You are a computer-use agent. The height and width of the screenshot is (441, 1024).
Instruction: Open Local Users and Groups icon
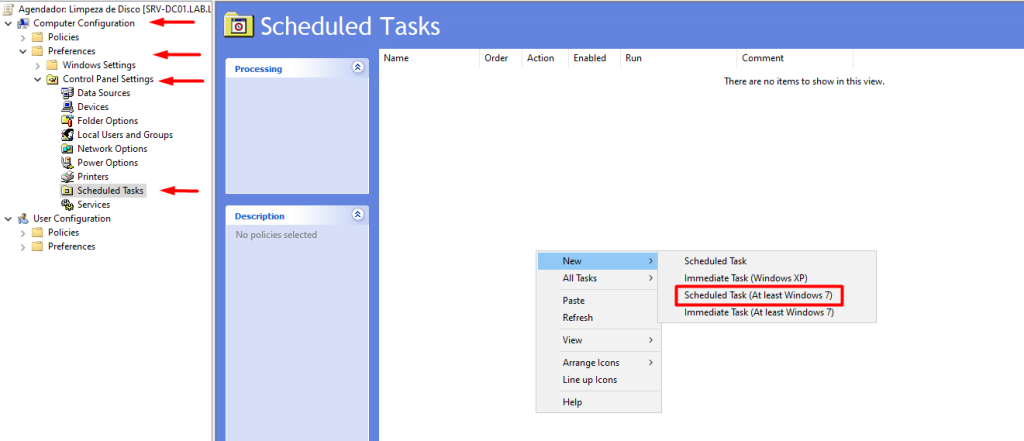click(x=68, y=135)
